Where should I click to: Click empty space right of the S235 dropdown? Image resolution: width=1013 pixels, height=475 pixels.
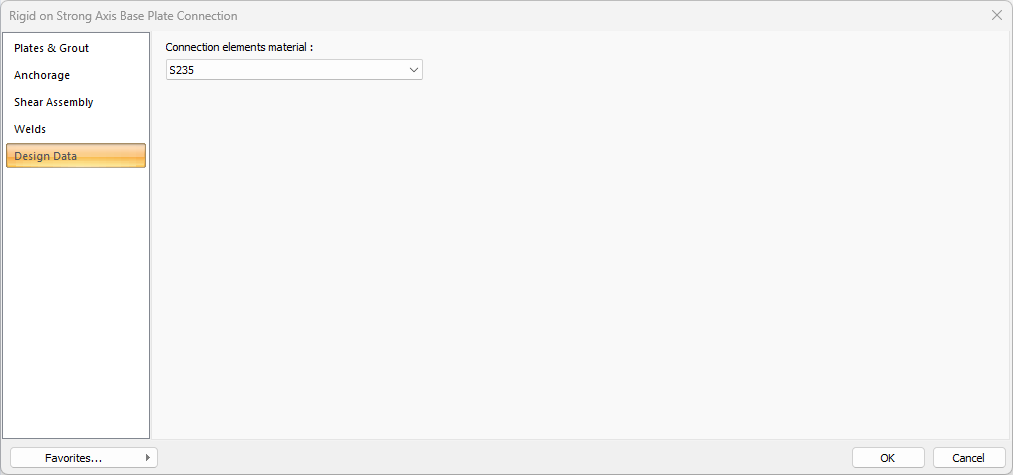point(700,70)
